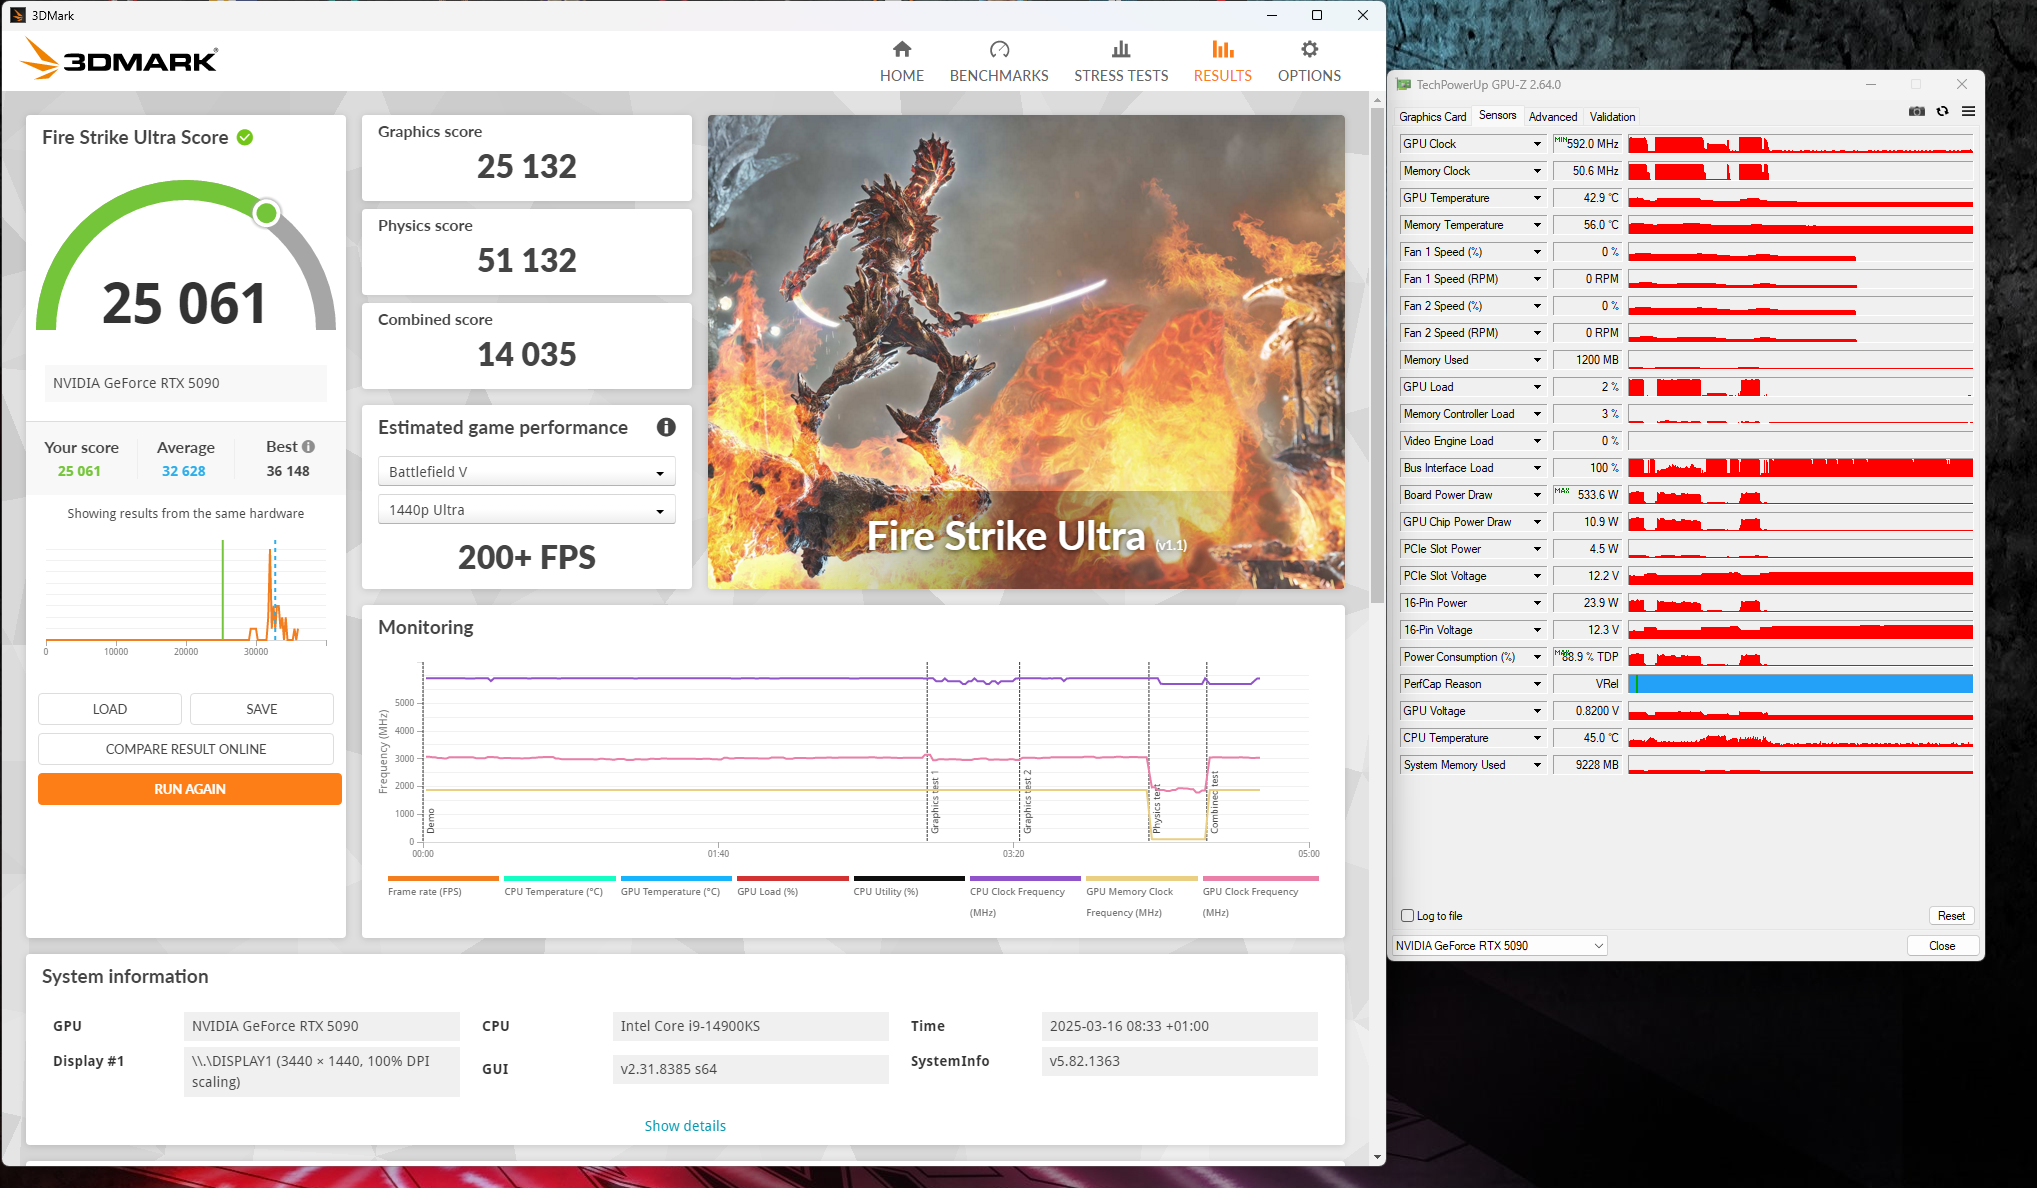Enable the Log to file checkbox in GPU-Z
The height and width of the screenshot is (1188, 2037).
tap(1408, 916)
